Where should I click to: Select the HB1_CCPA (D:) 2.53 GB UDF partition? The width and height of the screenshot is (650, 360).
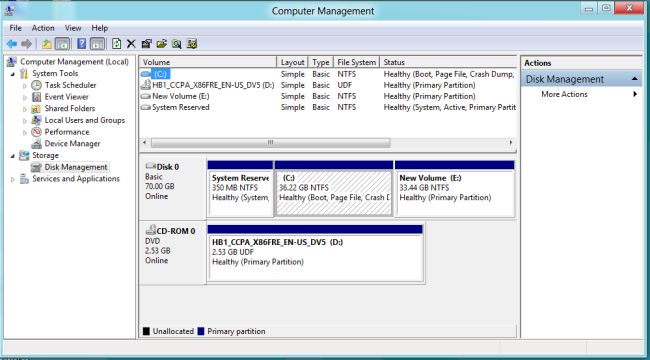click(x=315, y=253)
